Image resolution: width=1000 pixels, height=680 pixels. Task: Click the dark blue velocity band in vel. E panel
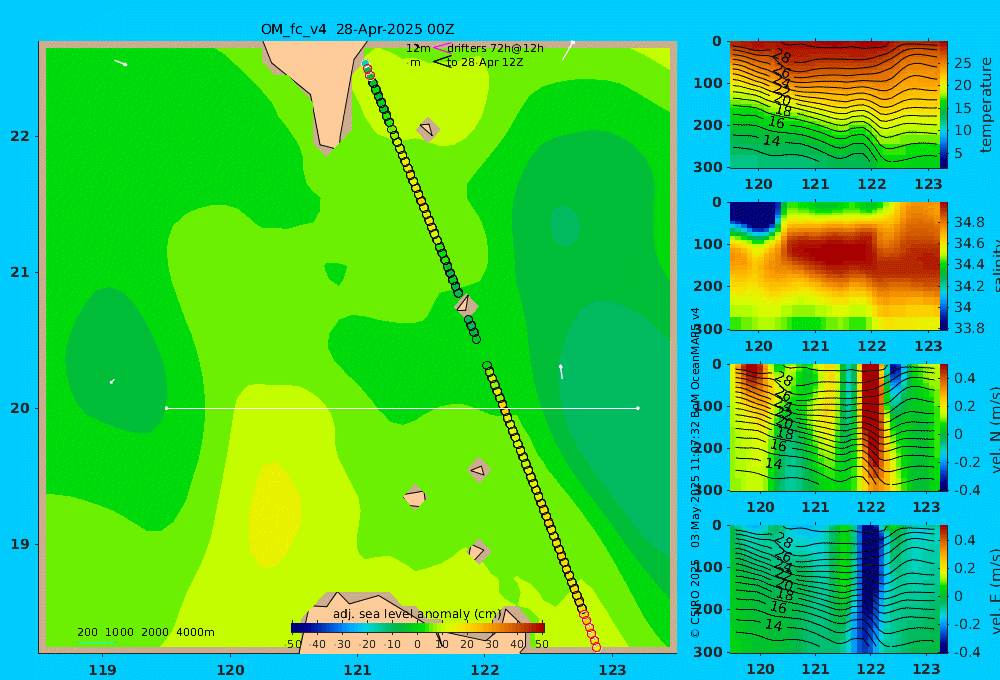[869, 589]
